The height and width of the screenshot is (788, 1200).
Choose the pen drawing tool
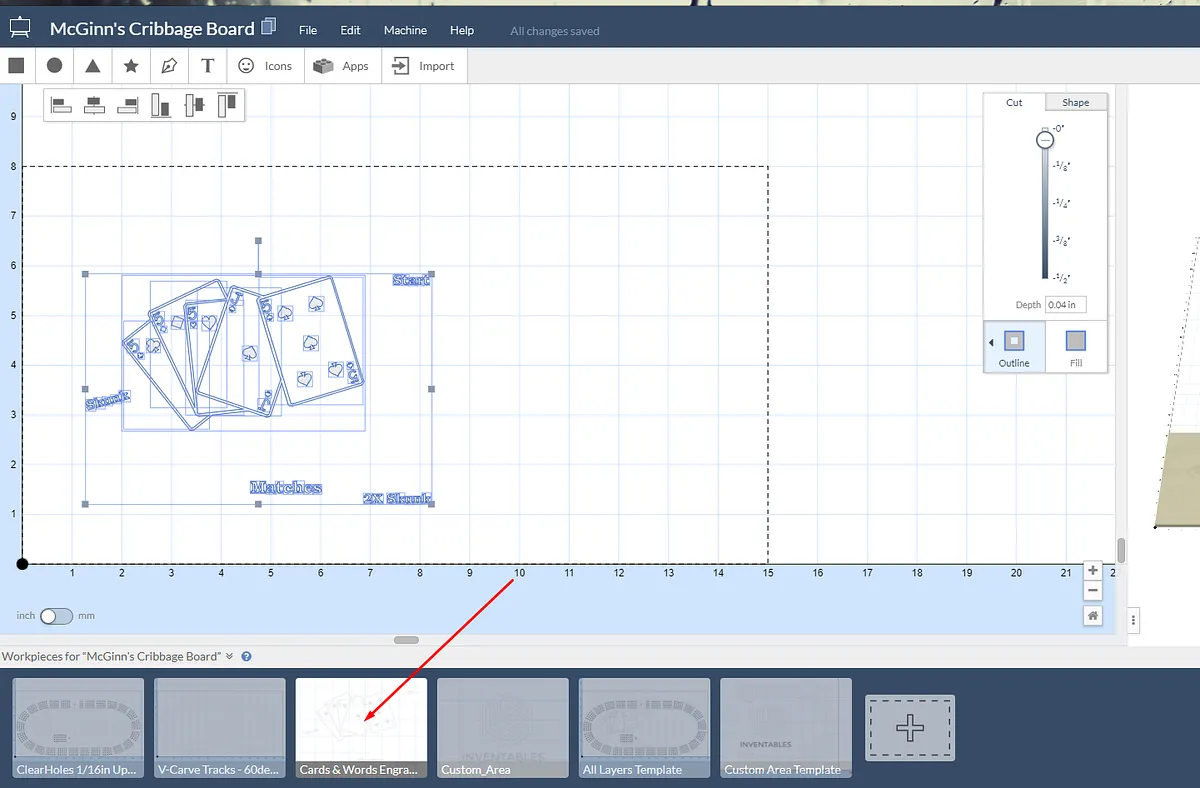click(169, 66)
